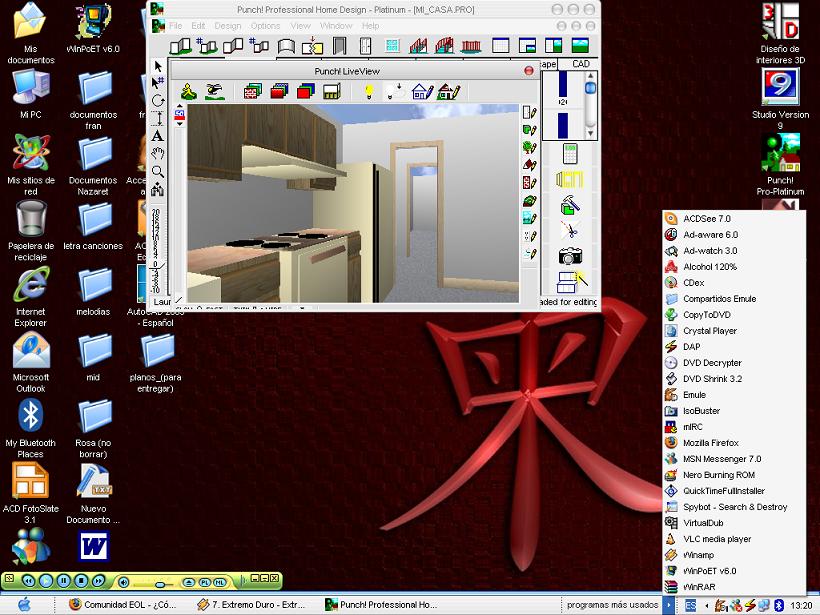Open Internet Explorer desktop icon
The width and height of the screenshot is (820, 615).
[x=31, y=296]
